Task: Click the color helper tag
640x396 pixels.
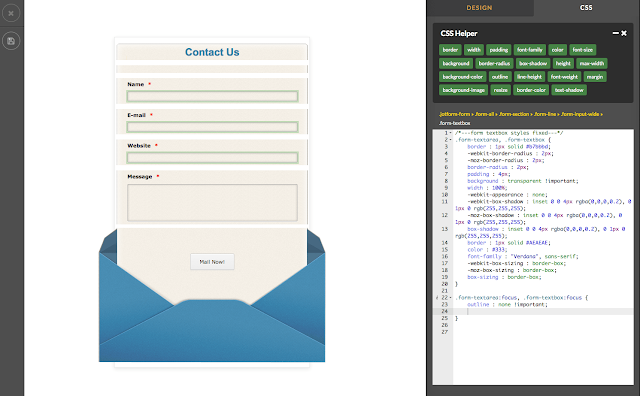Action: (x=558, y=50)
